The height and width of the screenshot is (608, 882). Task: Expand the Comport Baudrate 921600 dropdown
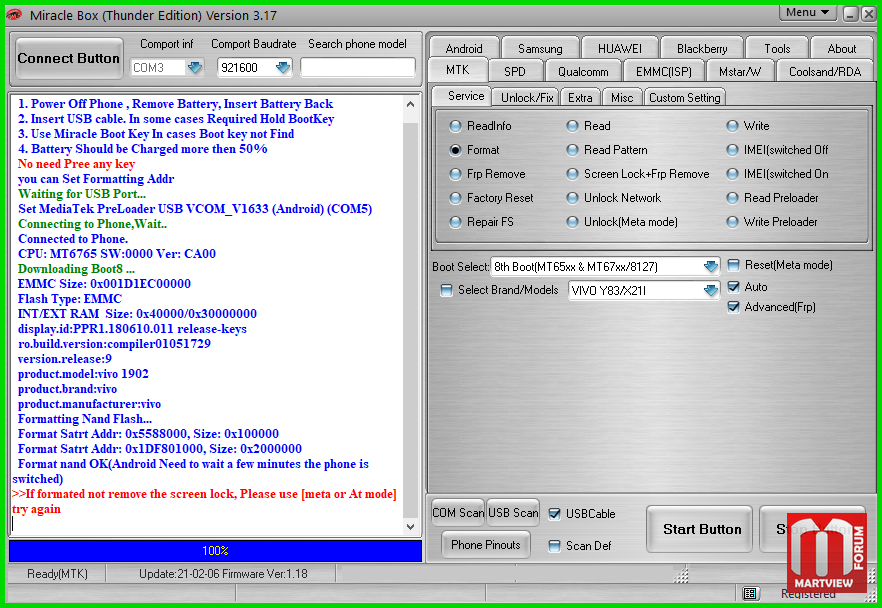coord(283,68)
